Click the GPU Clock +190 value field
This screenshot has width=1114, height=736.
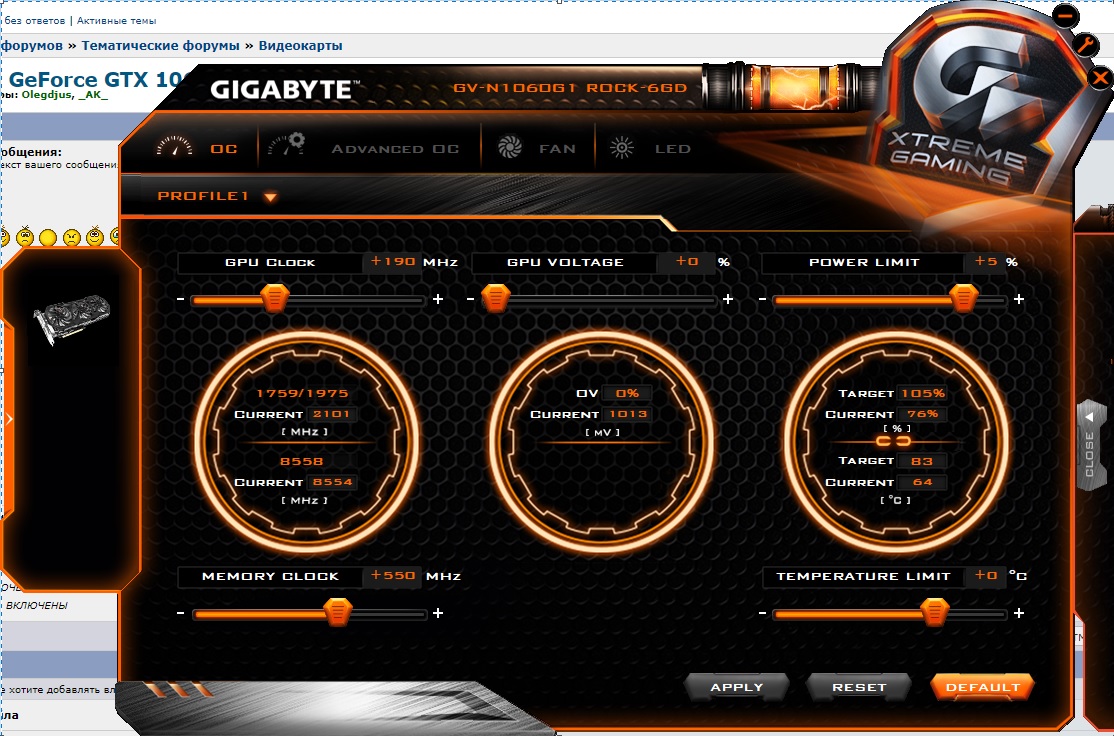pyautogui.click(x=392, y=261)
